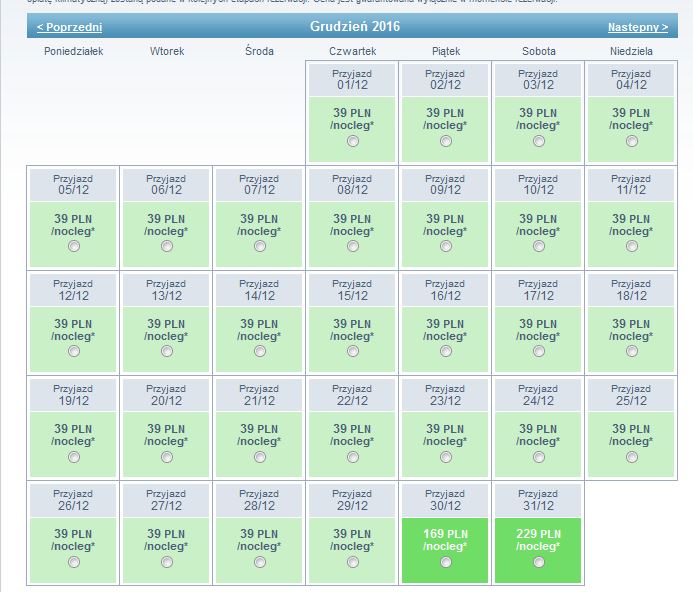
Task: Select arrival radio button for 26/12
Action: (74, 562)
